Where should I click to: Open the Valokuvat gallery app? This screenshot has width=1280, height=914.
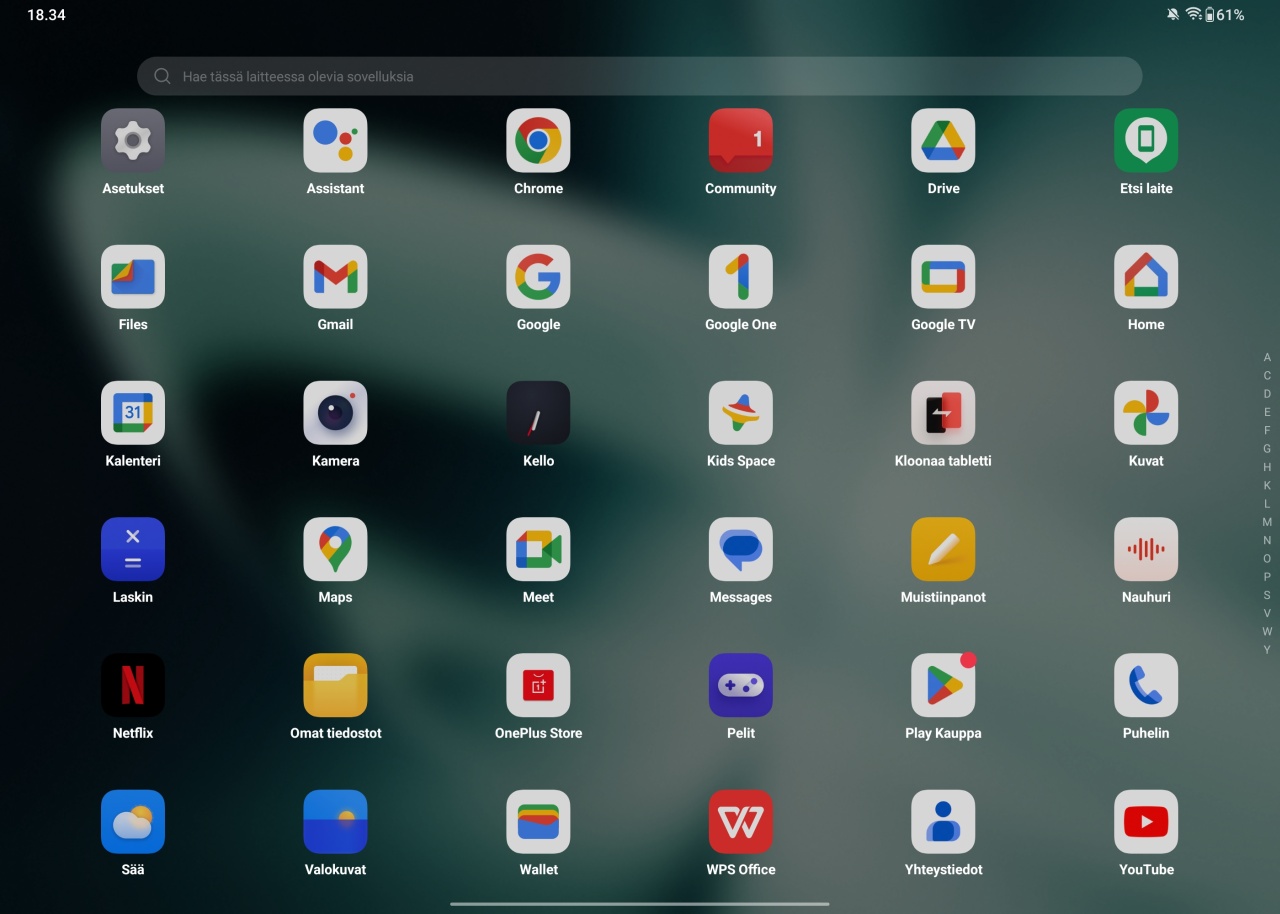pyautogui.click(x=335, y=822)
